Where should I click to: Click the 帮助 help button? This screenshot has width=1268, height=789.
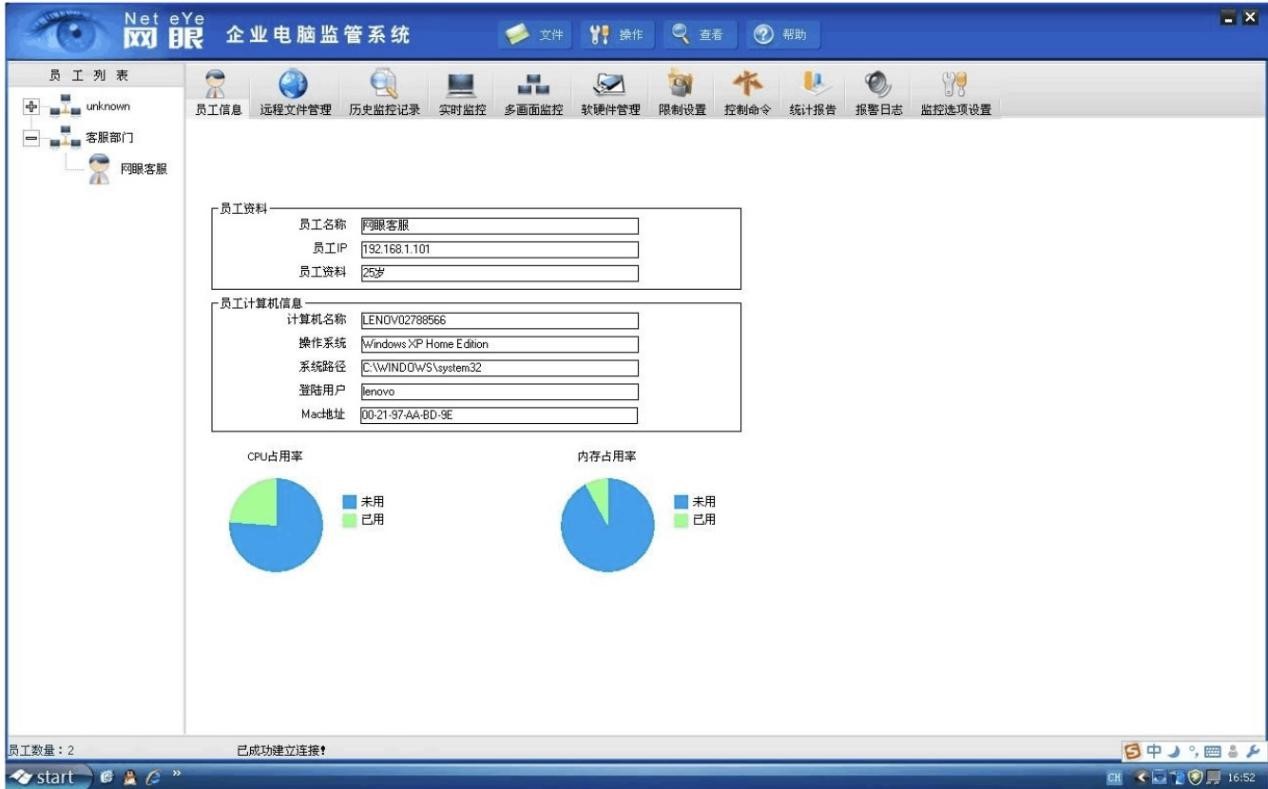click(780, 35)
